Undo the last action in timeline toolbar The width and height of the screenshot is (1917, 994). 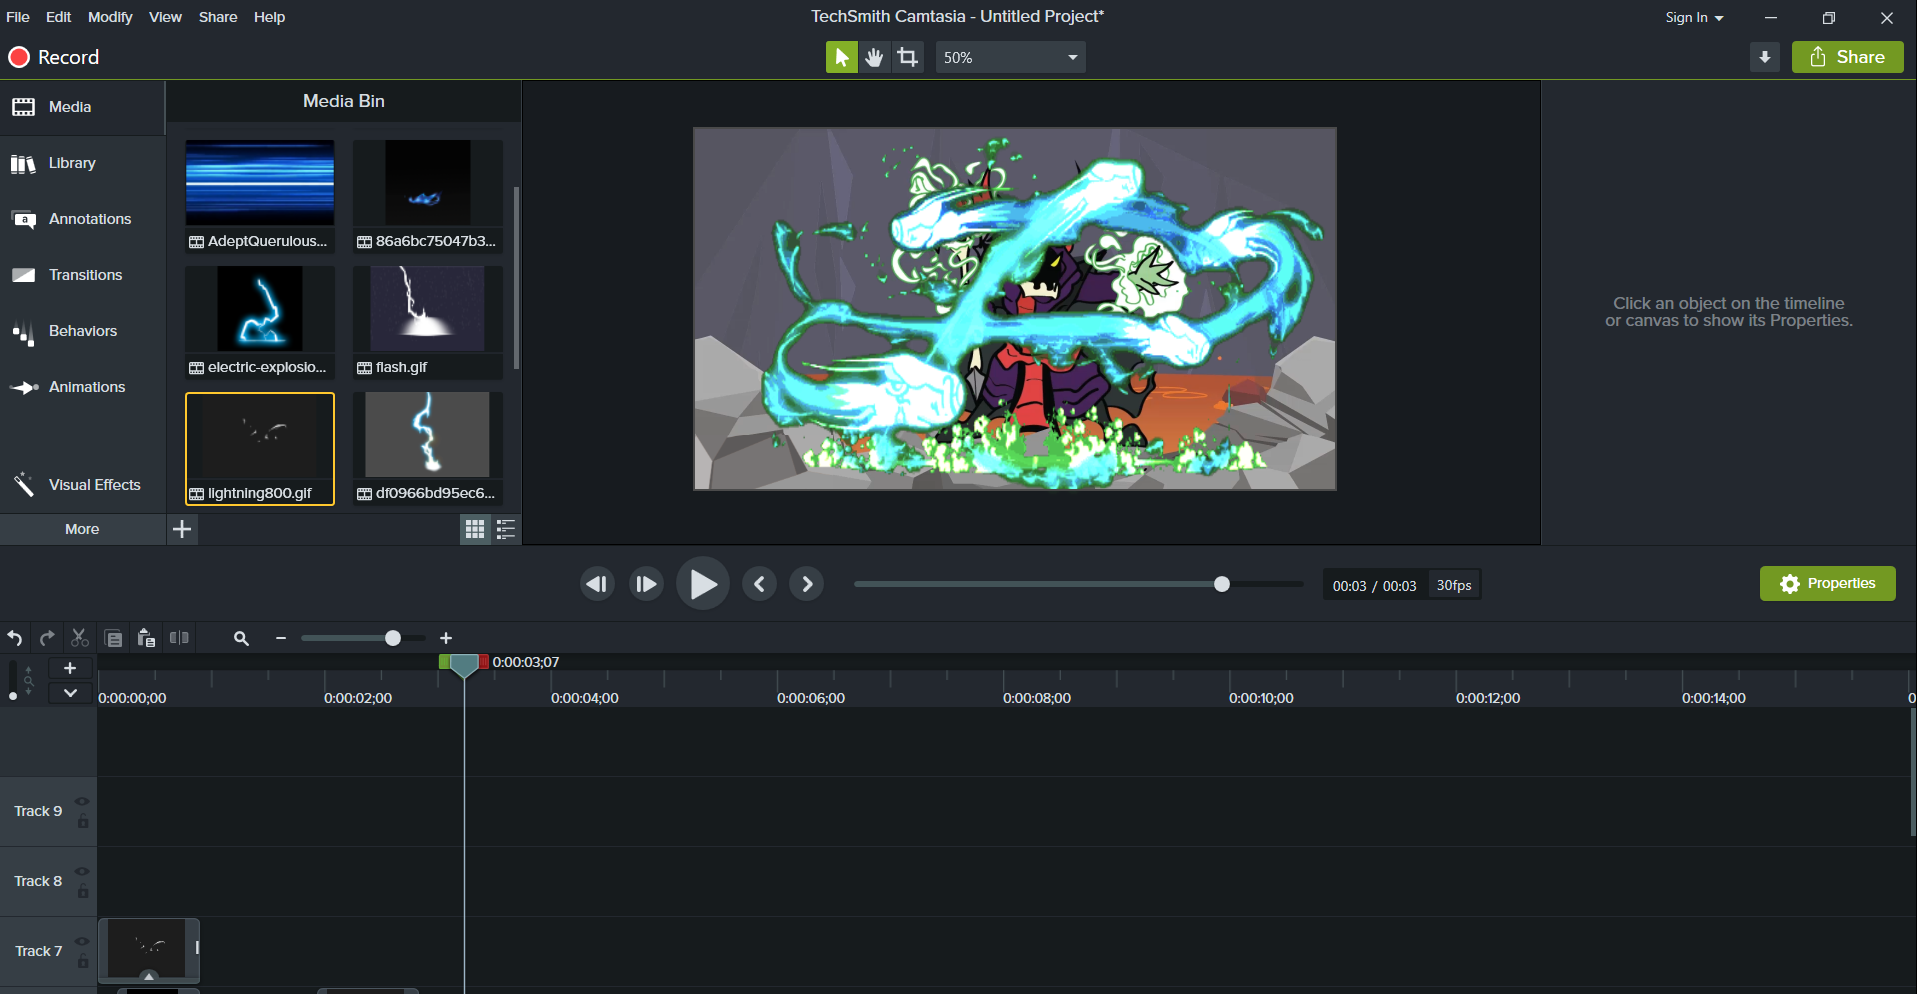[x=15, y=638]
